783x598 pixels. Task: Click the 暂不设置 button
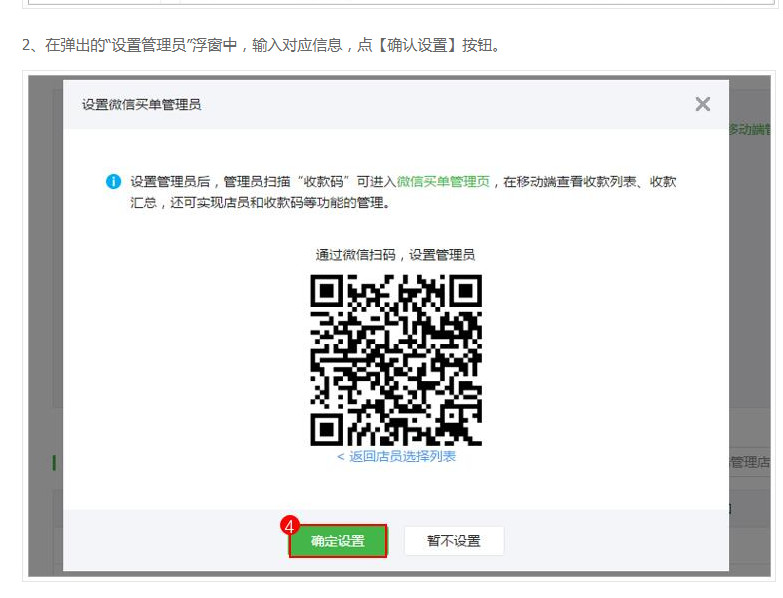[454, 541]
